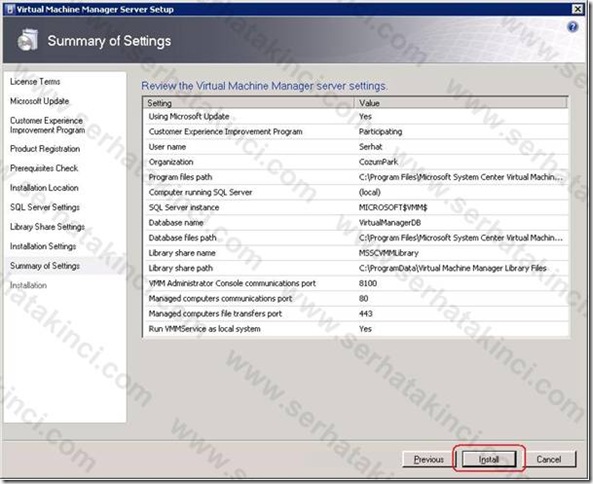Click the MSSCVMMLibrary value
This screenshot has width=593, height=484.
pyautogui.click(x=388, y=253)
